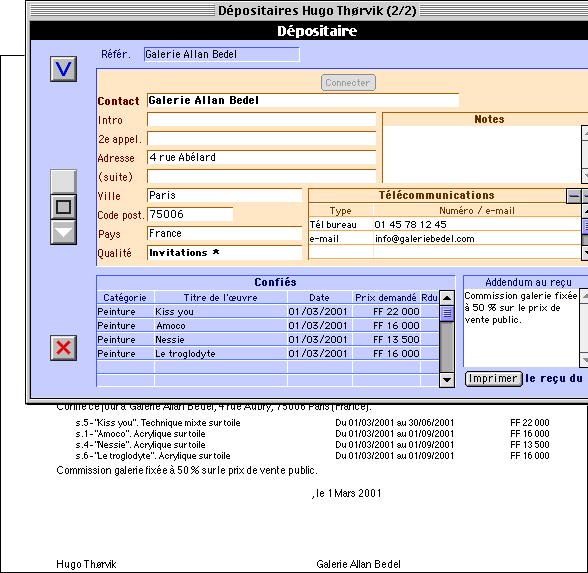Click inside the Notes text area

(482, 154)
